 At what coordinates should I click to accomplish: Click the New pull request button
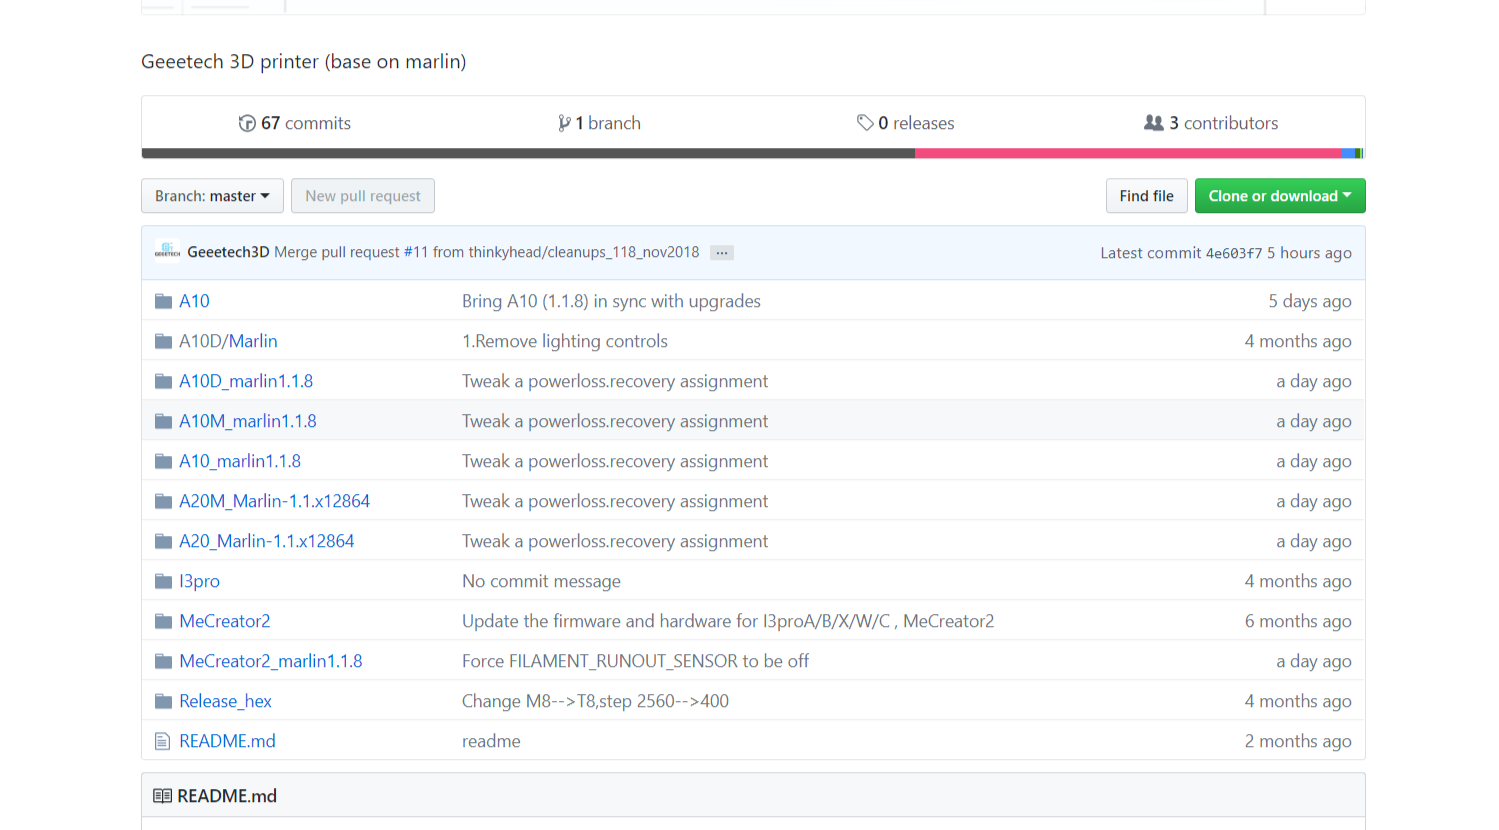362,196
